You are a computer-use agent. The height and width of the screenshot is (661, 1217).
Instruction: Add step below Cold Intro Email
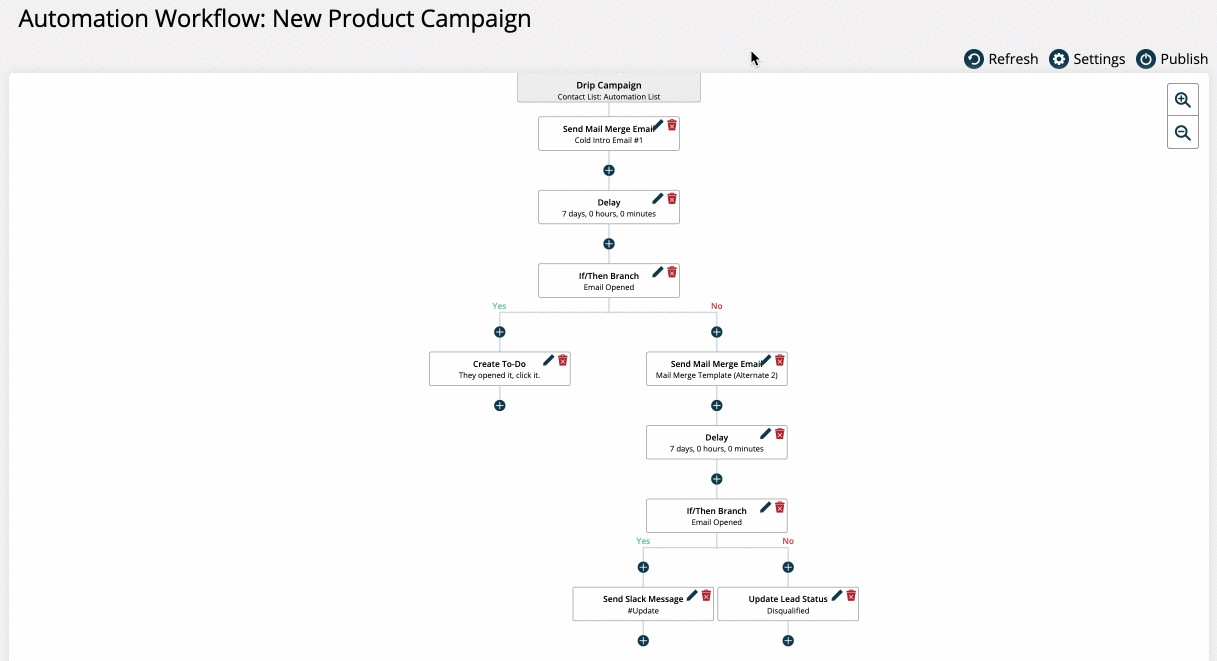click(609, 171)
